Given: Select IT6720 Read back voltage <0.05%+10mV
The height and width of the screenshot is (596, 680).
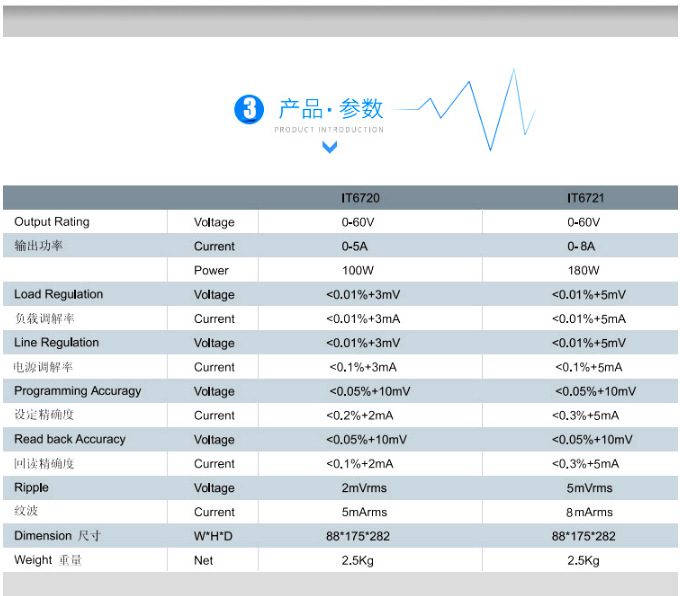Looking at the screenshot, I should click(x=366, y=439).
